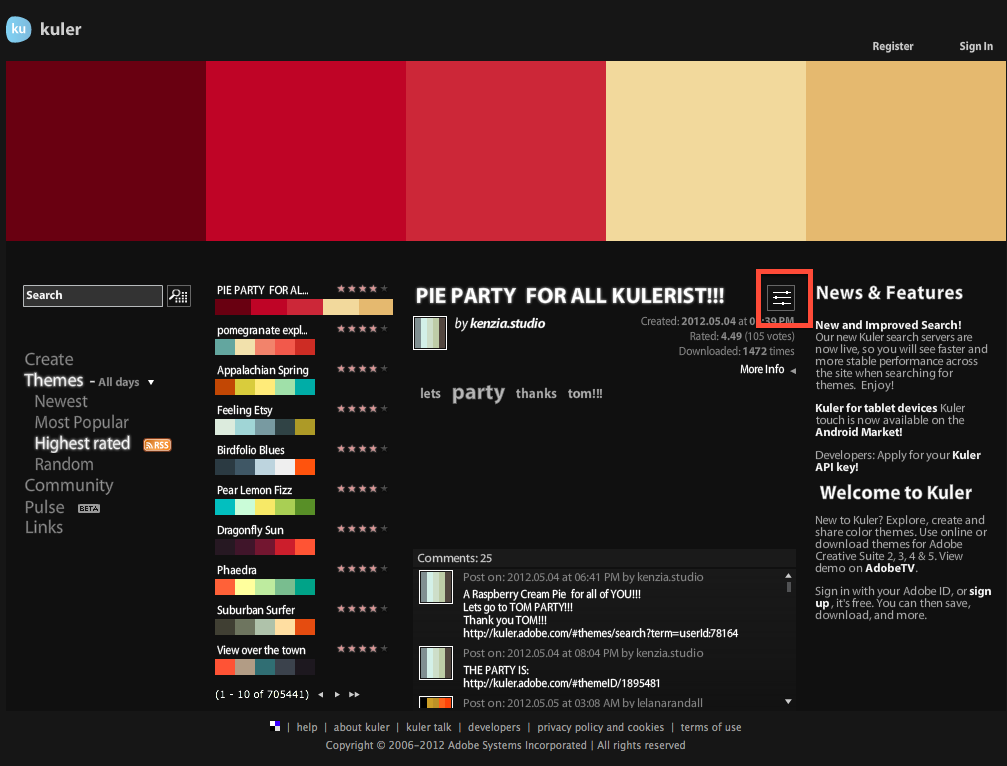Open kenzia.studio author profile link

pos(507,324)
